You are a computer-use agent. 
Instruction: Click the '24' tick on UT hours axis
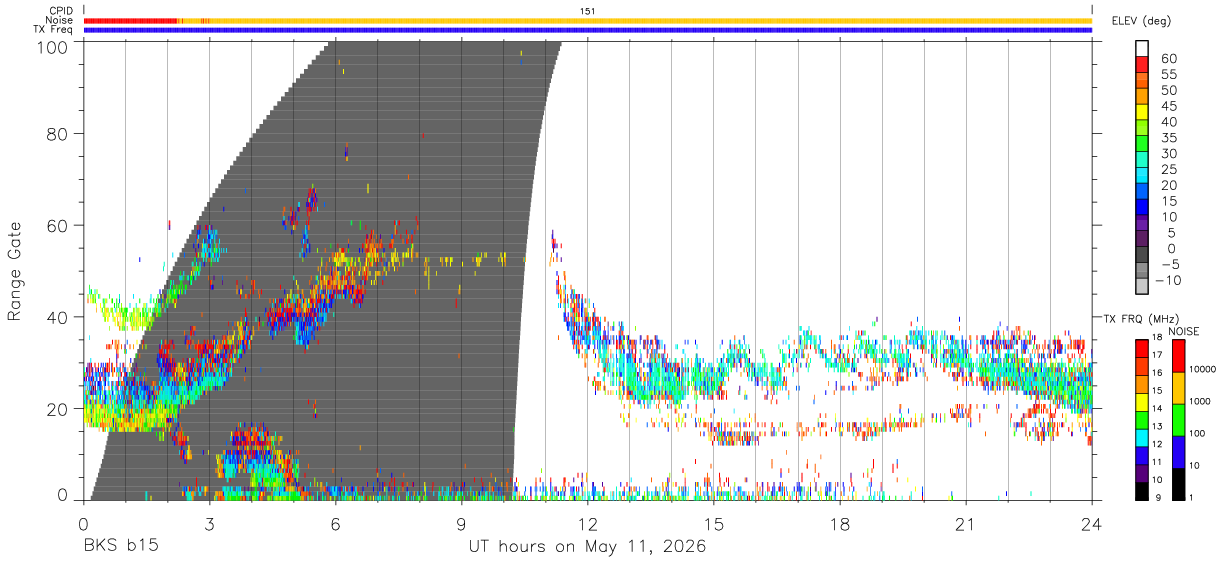(1091, 522)
